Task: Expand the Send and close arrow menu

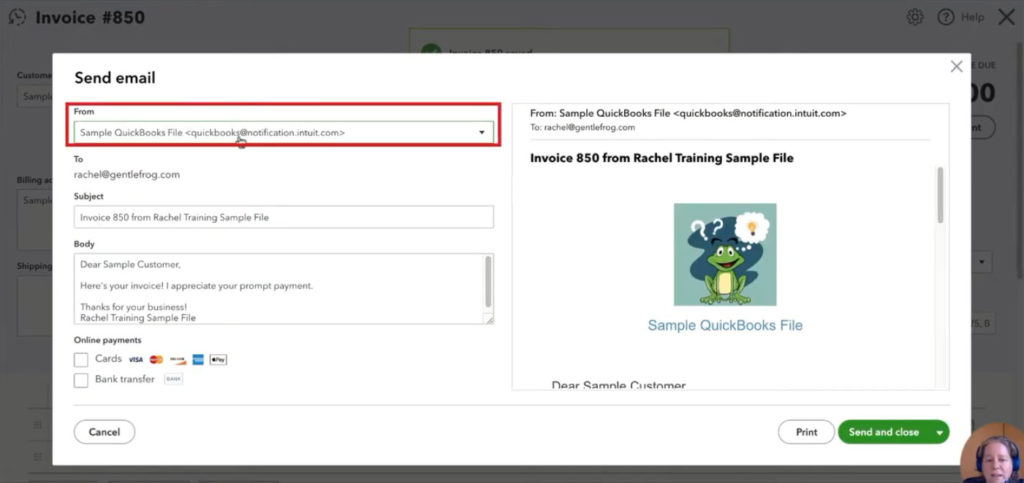Action: pyautogui.click(x=939, y=432)
